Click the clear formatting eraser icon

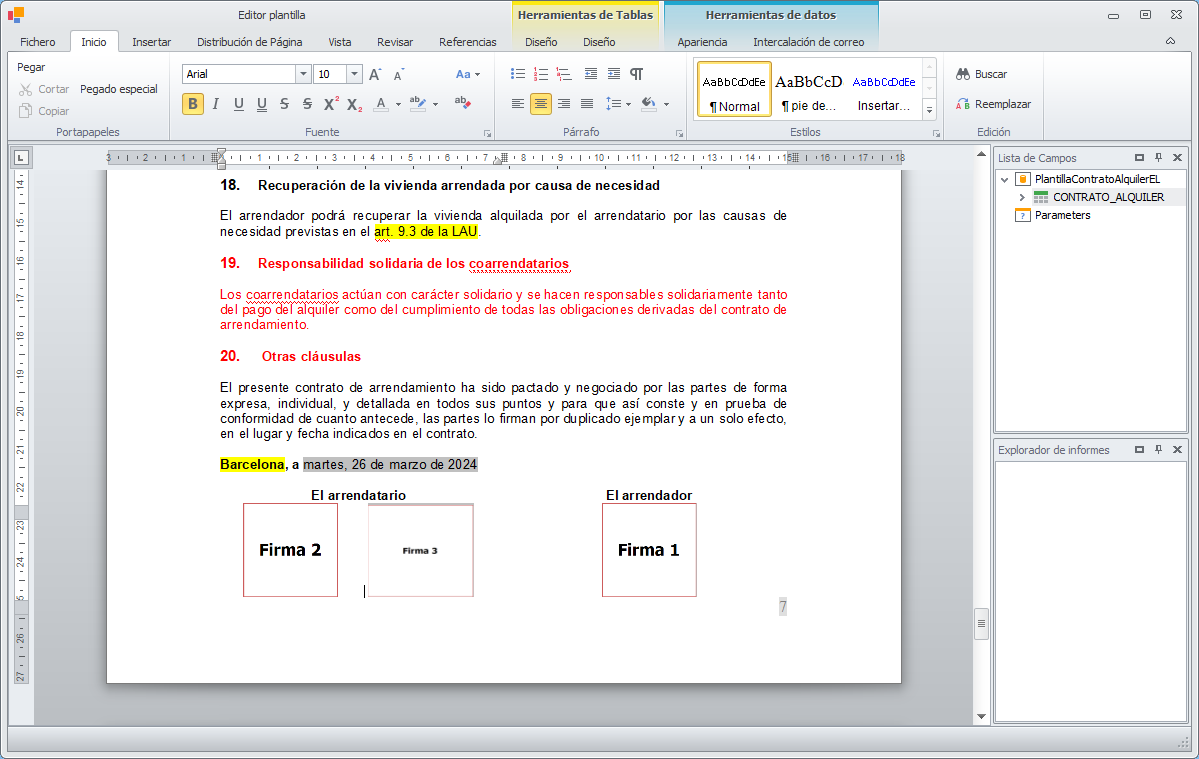click(462, 103)
